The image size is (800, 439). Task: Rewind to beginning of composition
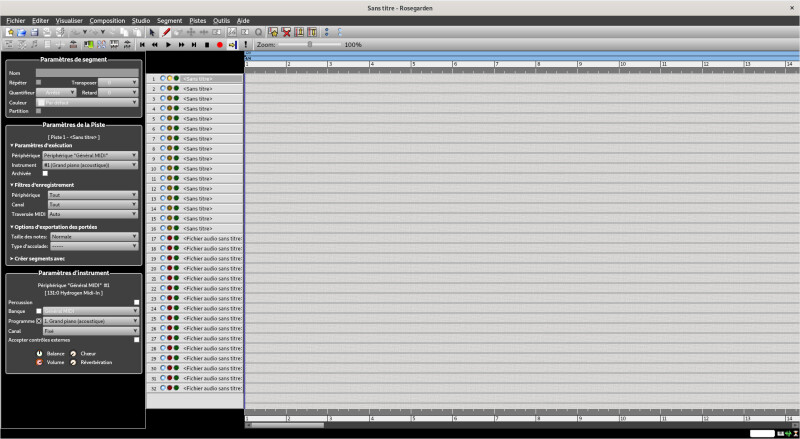[142, 45]
